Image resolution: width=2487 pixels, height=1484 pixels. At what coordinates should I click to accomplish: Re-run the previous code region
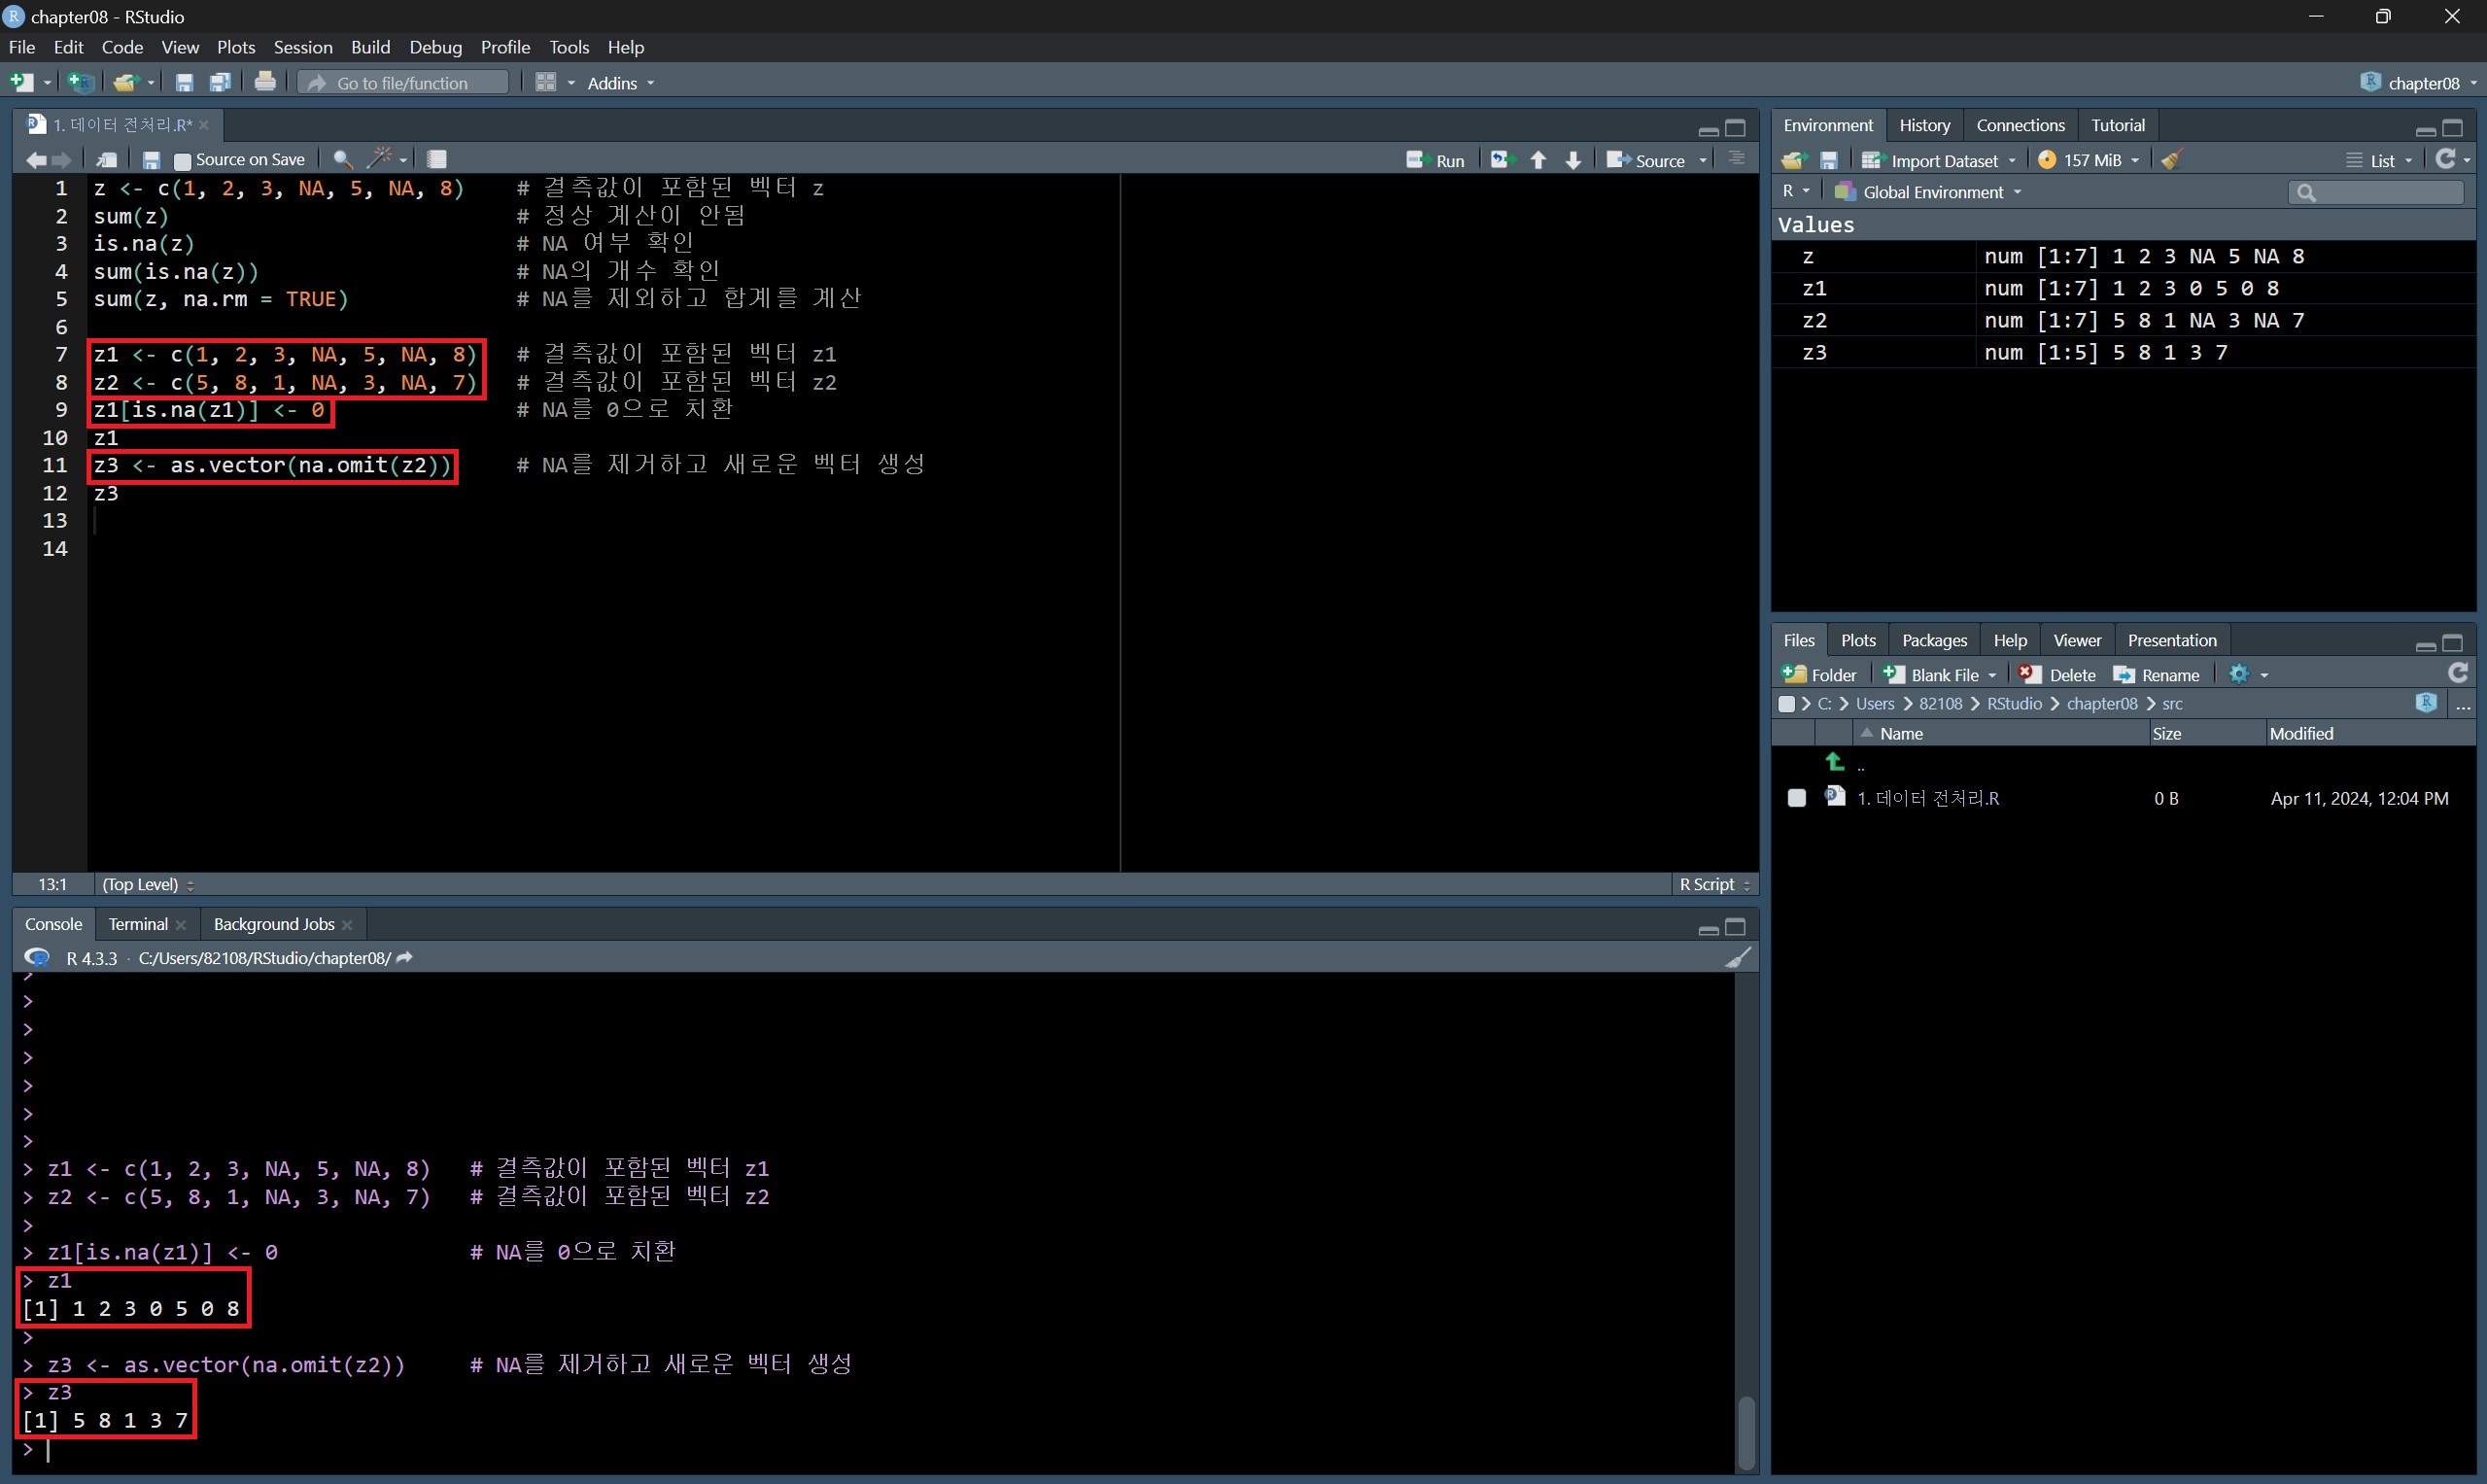1501,160
